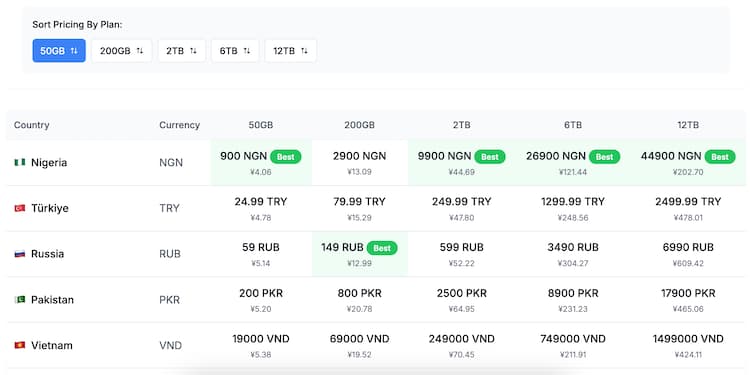
Task: Click the ¥70.45 converted price
Action: pos(462,355)
